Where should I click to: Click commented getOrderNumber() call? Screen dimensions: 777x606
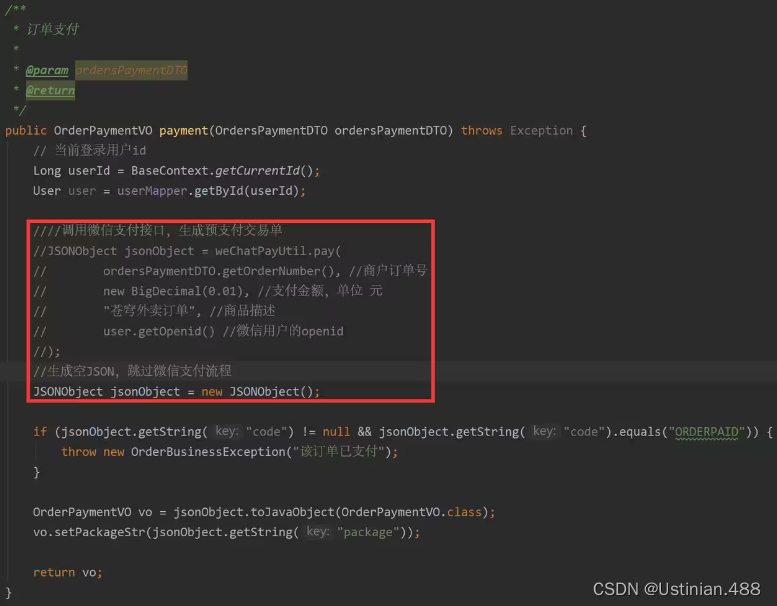(x=279, y=272)
